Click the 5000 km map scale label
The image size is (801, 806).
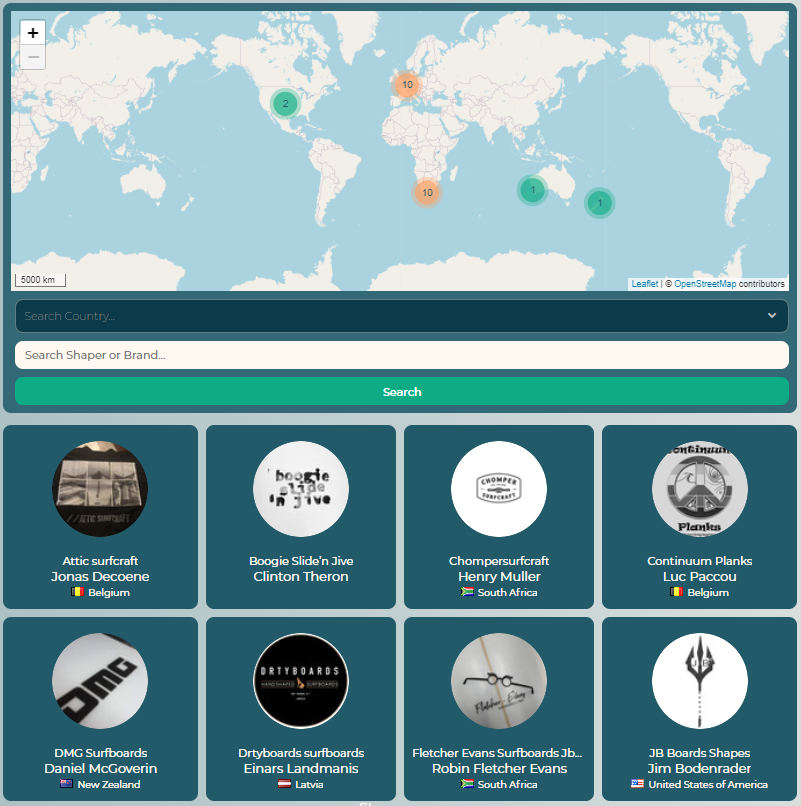[41, 280]
